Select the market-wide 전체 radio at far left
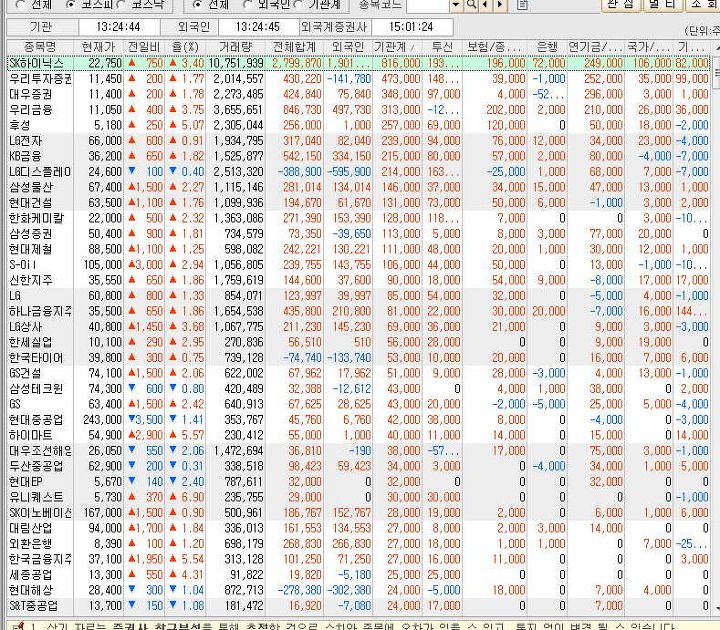 (20, 5)
